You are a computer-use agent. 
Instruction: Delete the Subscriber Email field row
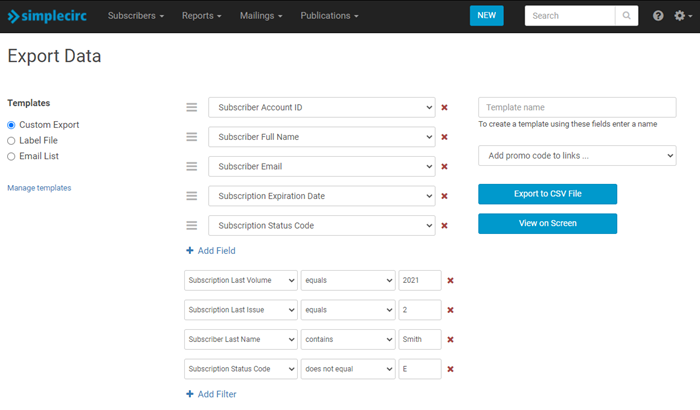(x=444, y=166)
